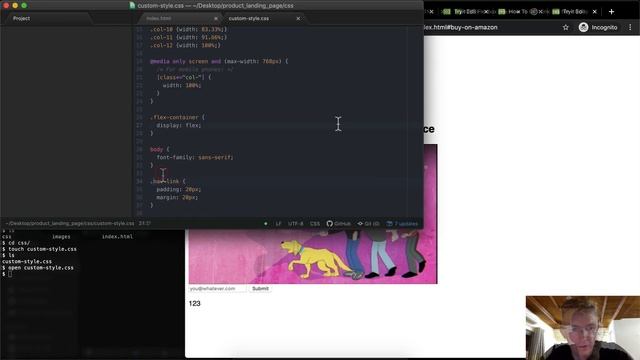Click the Submit button on the web page
The height and width of the screenshot is (360, 640).
tap(260, 289)
